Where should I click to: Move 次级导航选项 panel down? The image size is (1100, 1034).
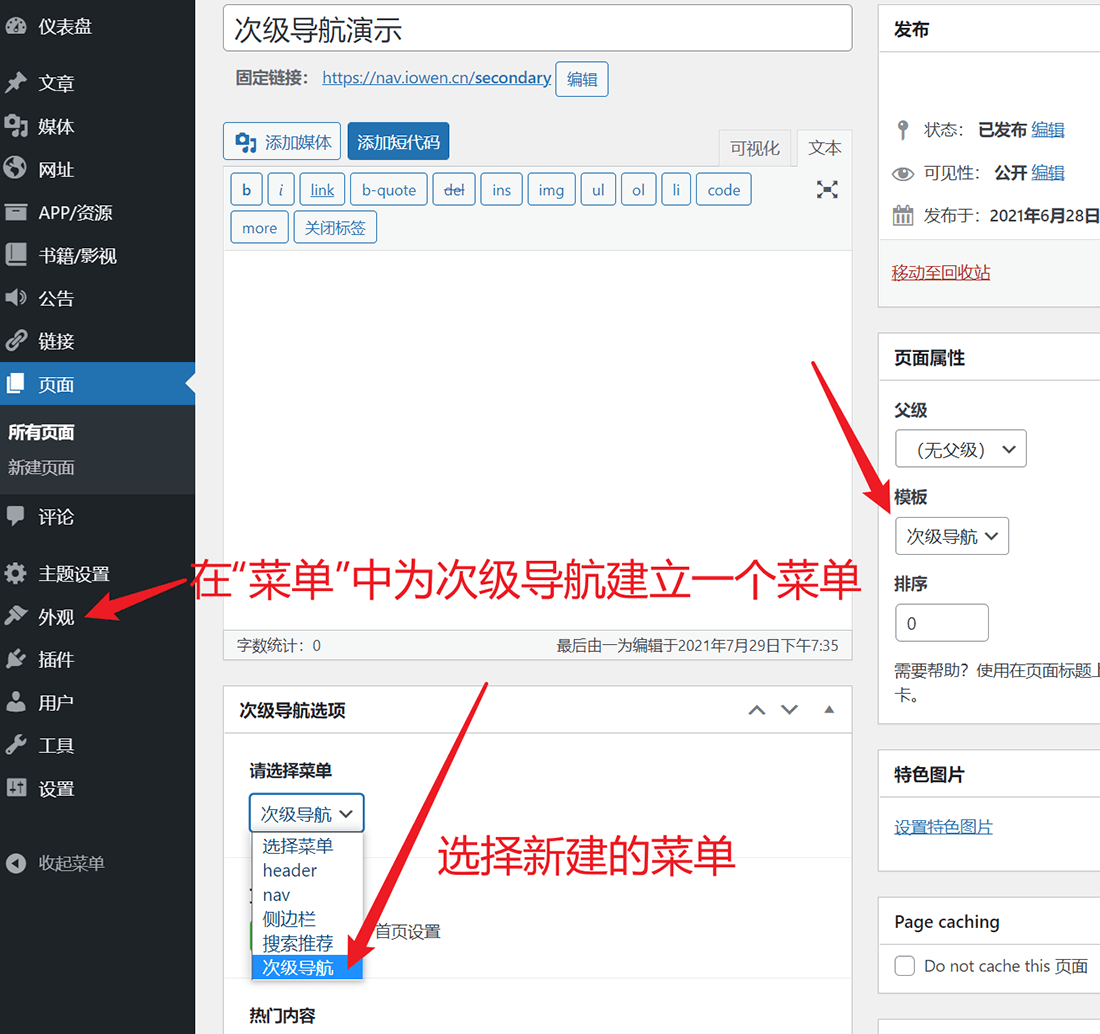click(790, 710)
